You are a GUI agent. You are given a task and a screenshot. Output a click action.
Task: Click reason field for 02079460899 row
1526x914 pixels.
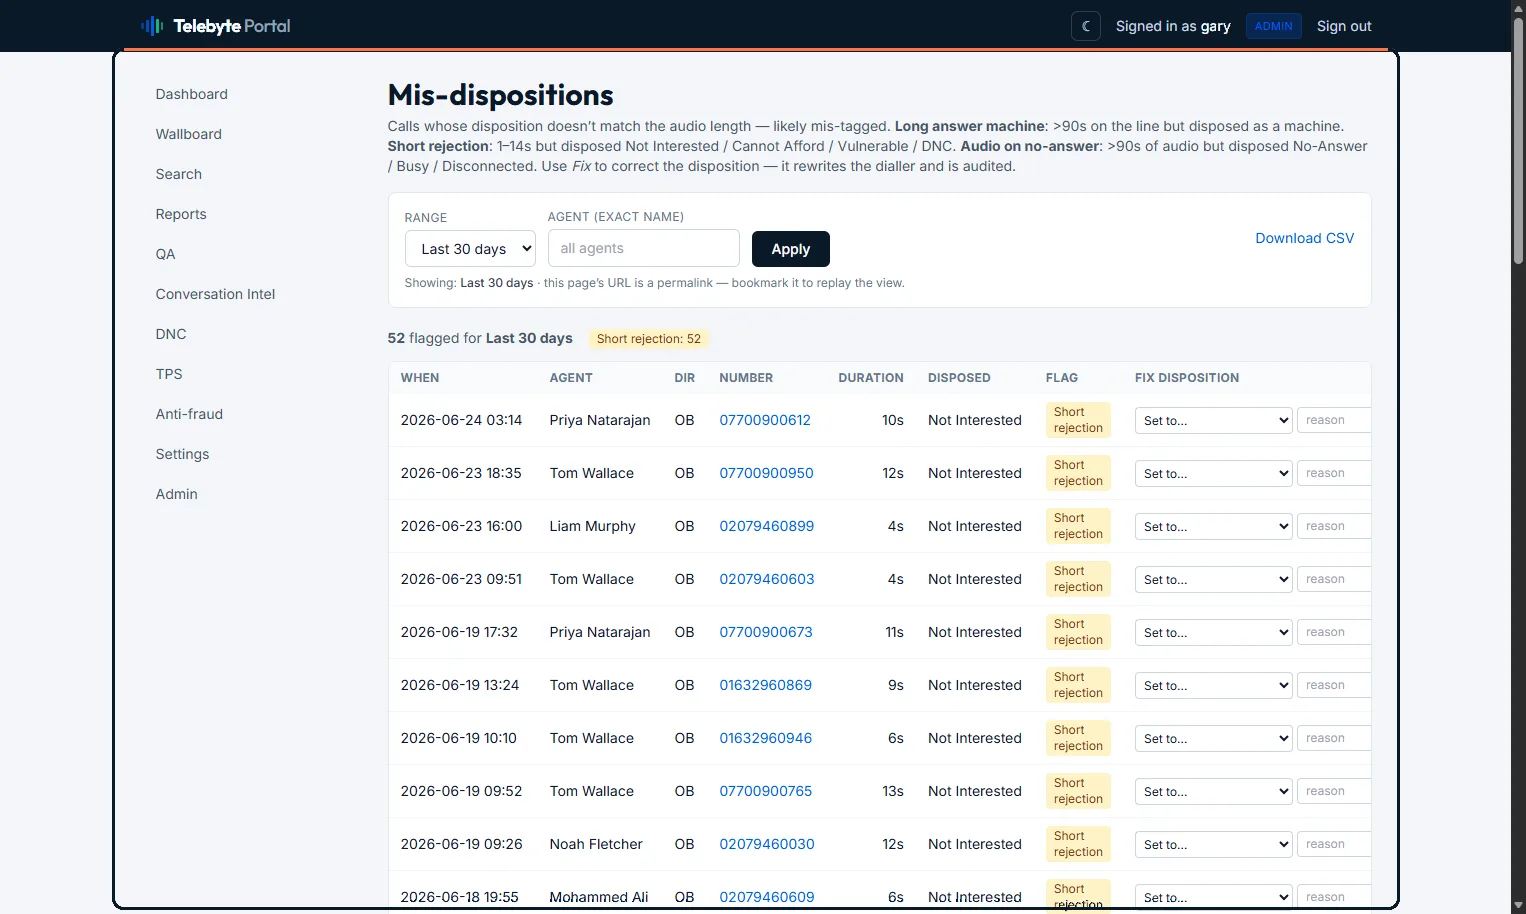tap(1334, 526)
